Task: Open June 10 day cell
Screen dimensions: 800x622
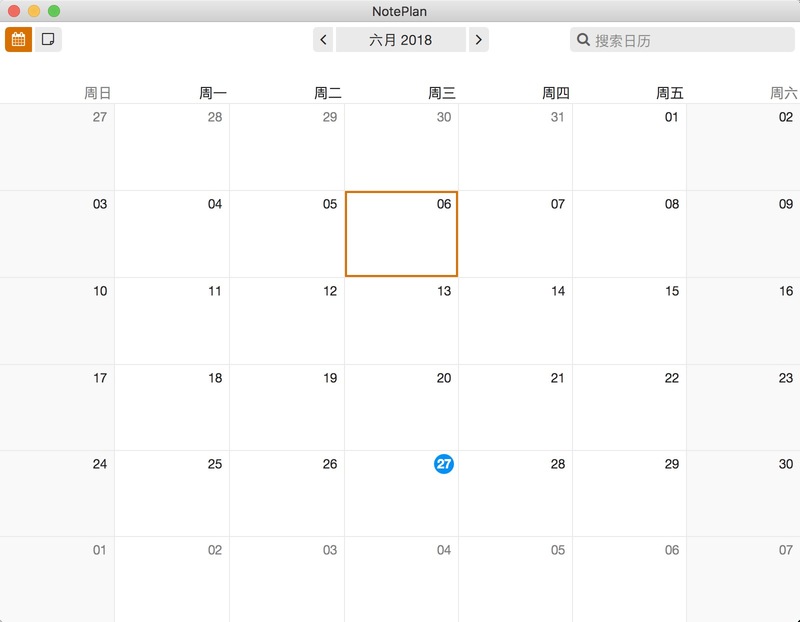Action: [x=57, y=320]
